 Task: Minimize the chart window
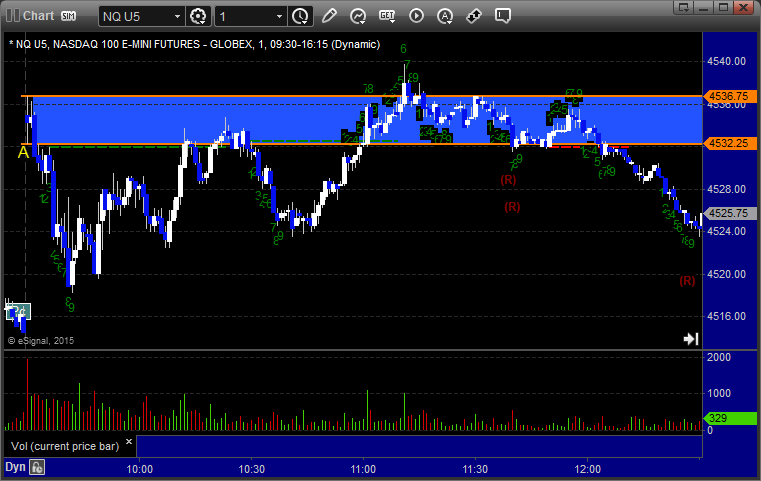704,7
